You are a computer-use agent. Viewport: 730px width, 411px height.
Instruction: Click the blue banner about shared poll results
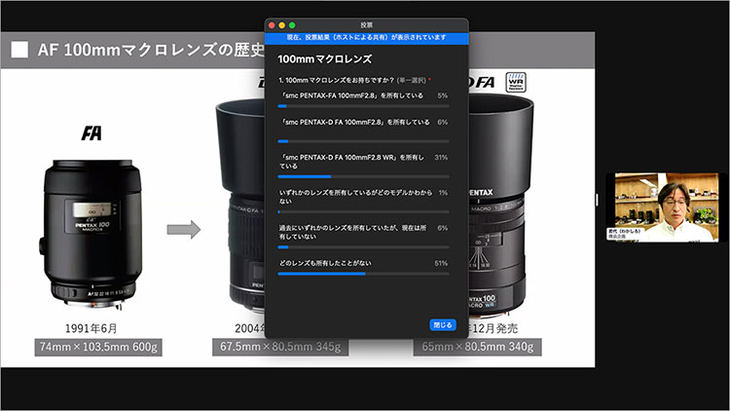click(x=364, y=37)
